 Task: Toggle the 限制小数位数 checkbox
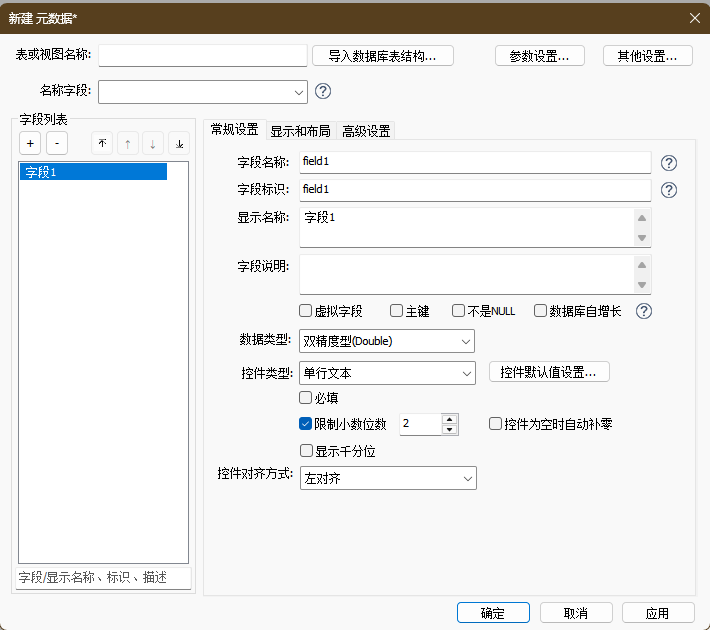pos(307,424)
